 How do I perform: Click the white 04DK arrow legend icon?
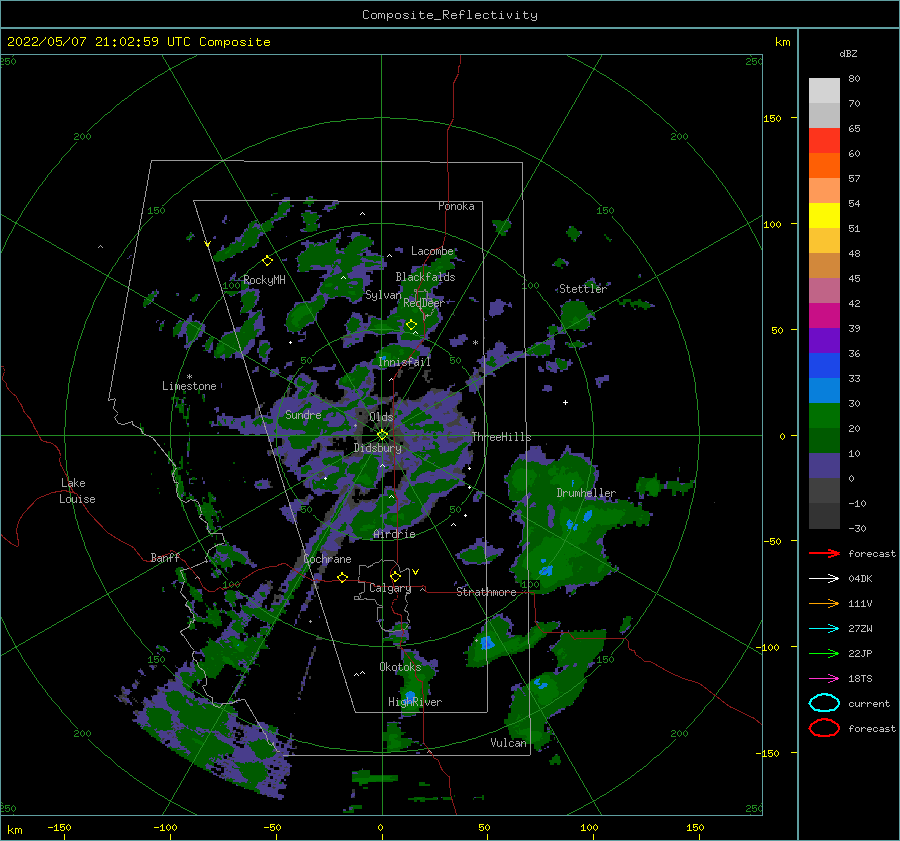[824, 578]
